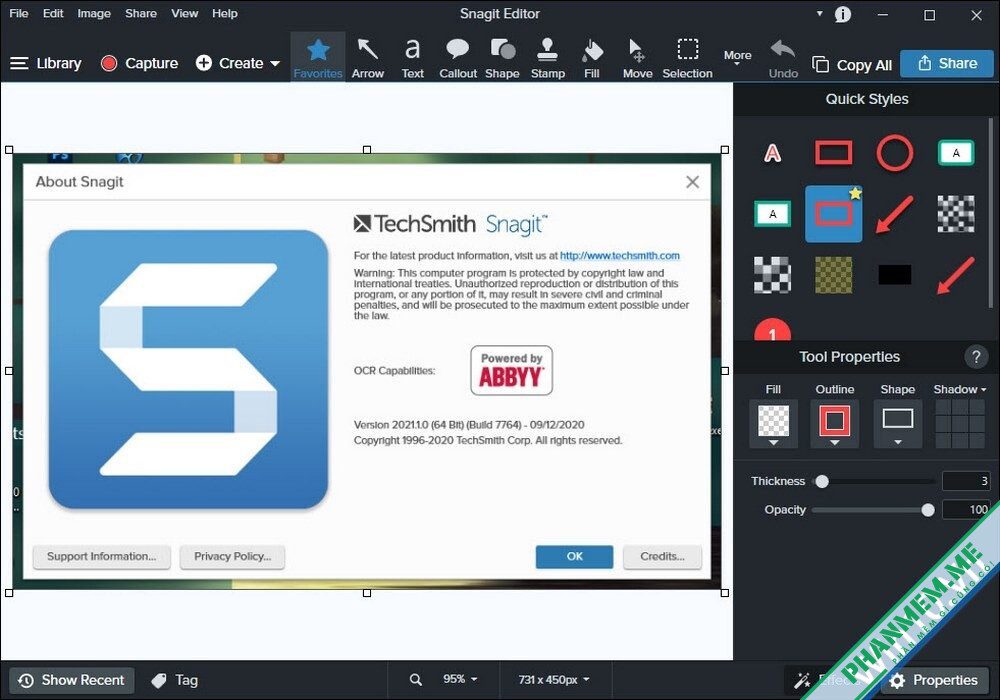Screen dimensions: 1000x700
Task: Open the Library hamburger menu
Action: pyautogui.click(x=46, y=63)
